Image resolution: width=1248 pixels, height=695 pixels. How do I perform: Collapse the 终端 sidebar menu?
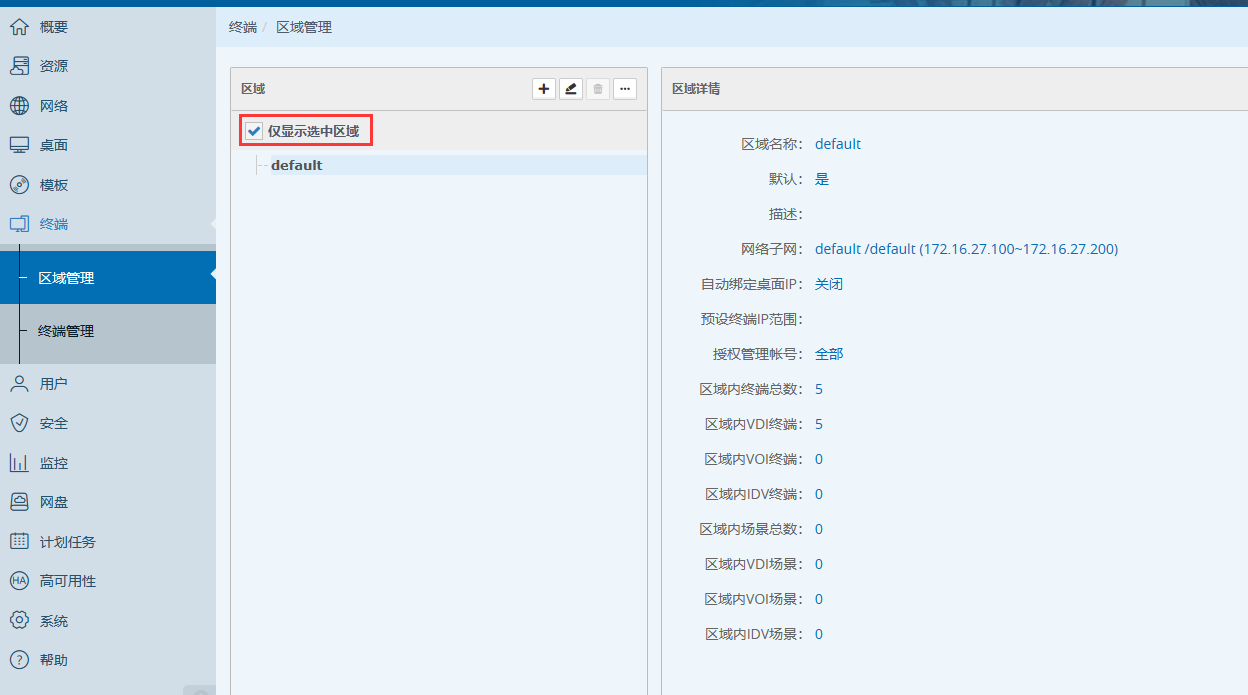click(x=54, y=224)
